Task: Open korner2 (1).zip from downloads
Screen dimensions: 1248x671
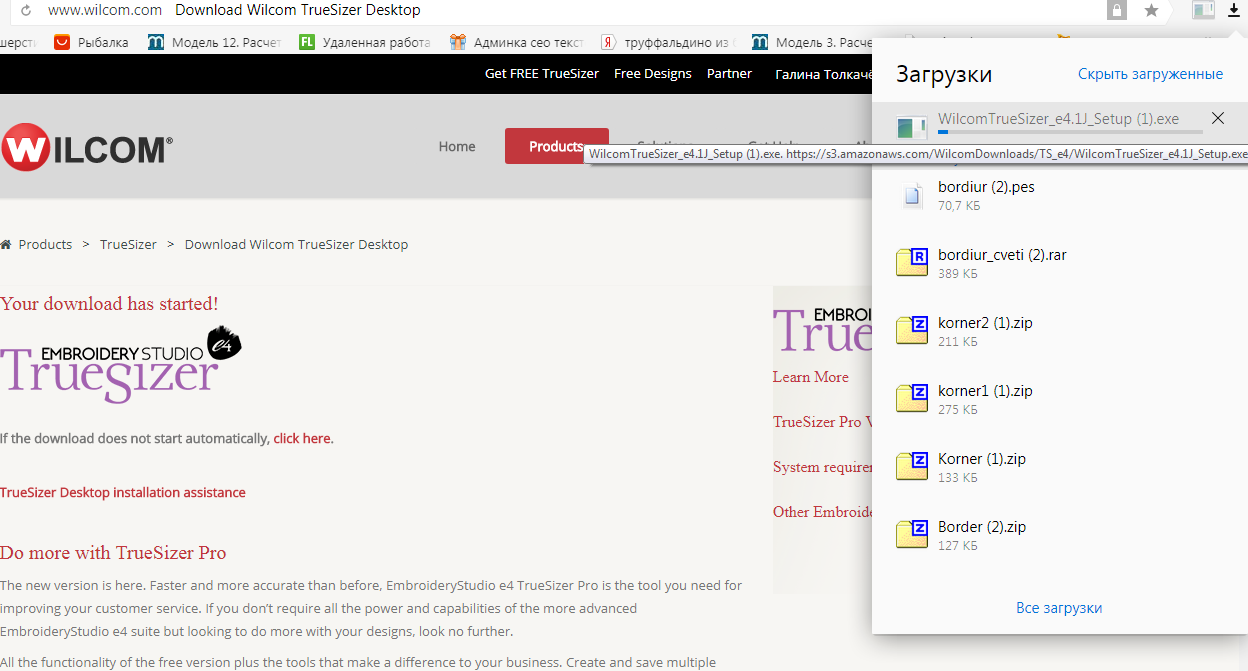Action: (984, 323)
